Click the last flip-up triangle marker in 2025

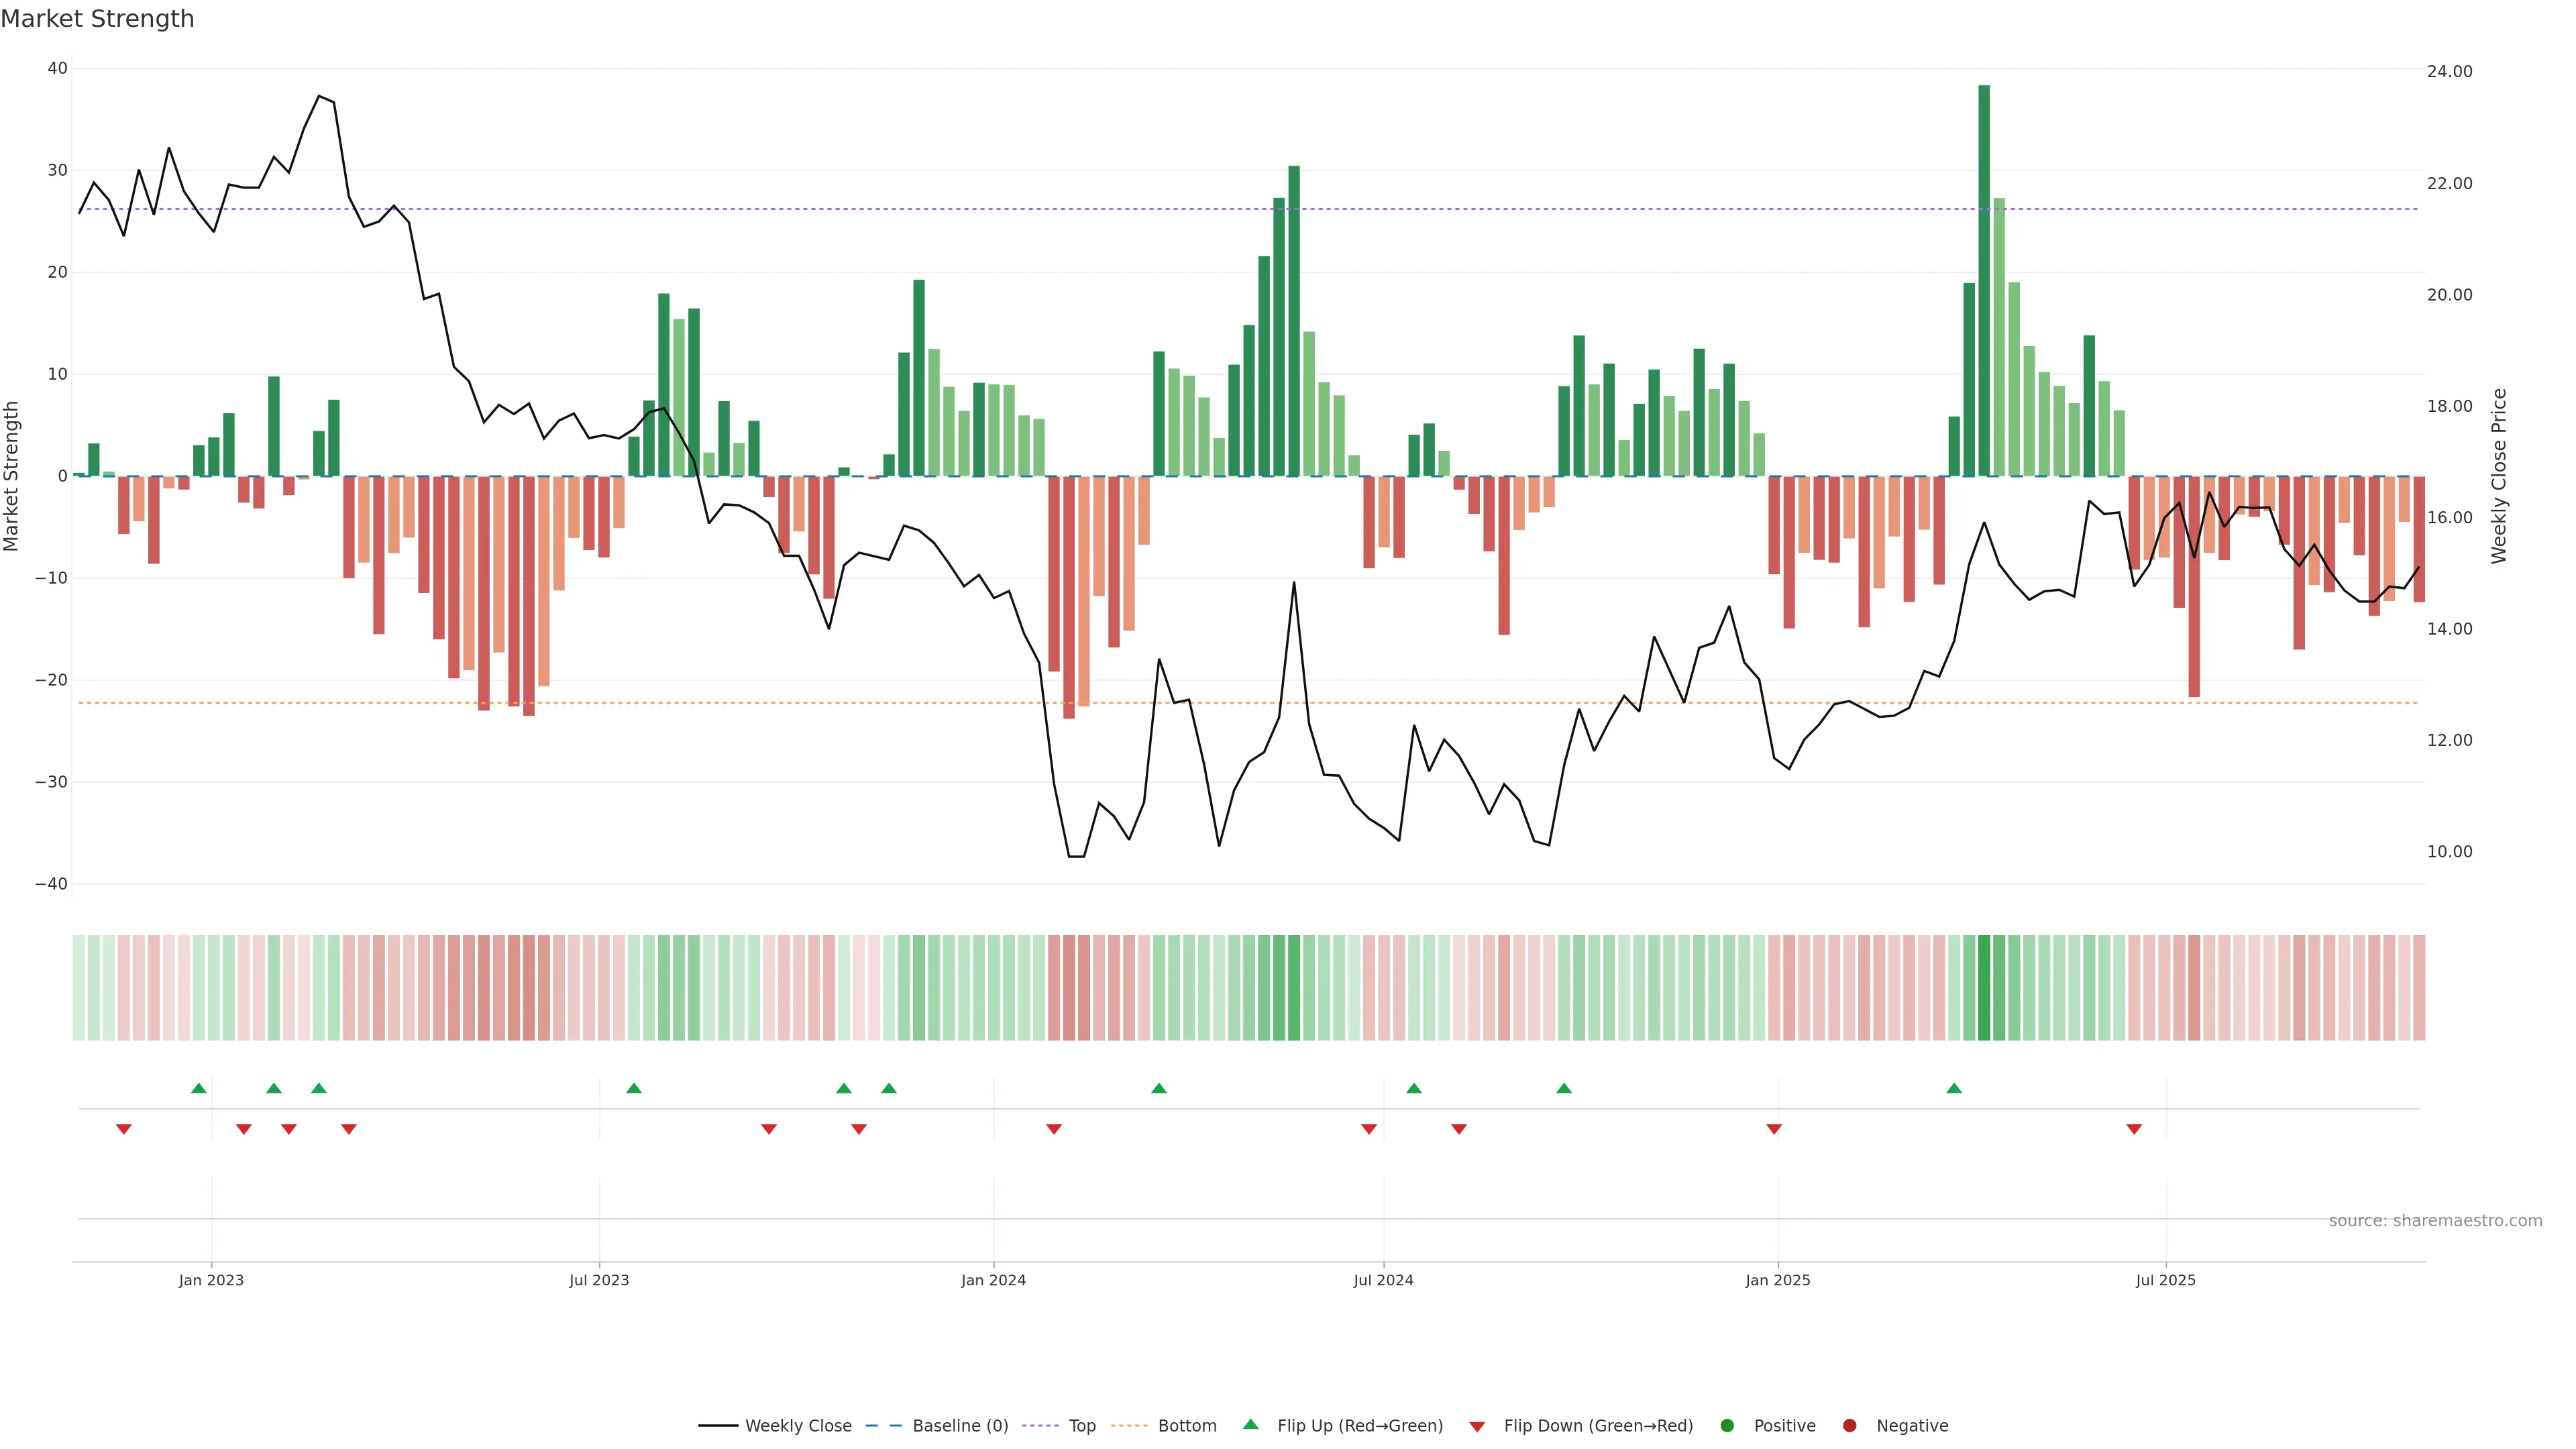tap(1954, 1088)
